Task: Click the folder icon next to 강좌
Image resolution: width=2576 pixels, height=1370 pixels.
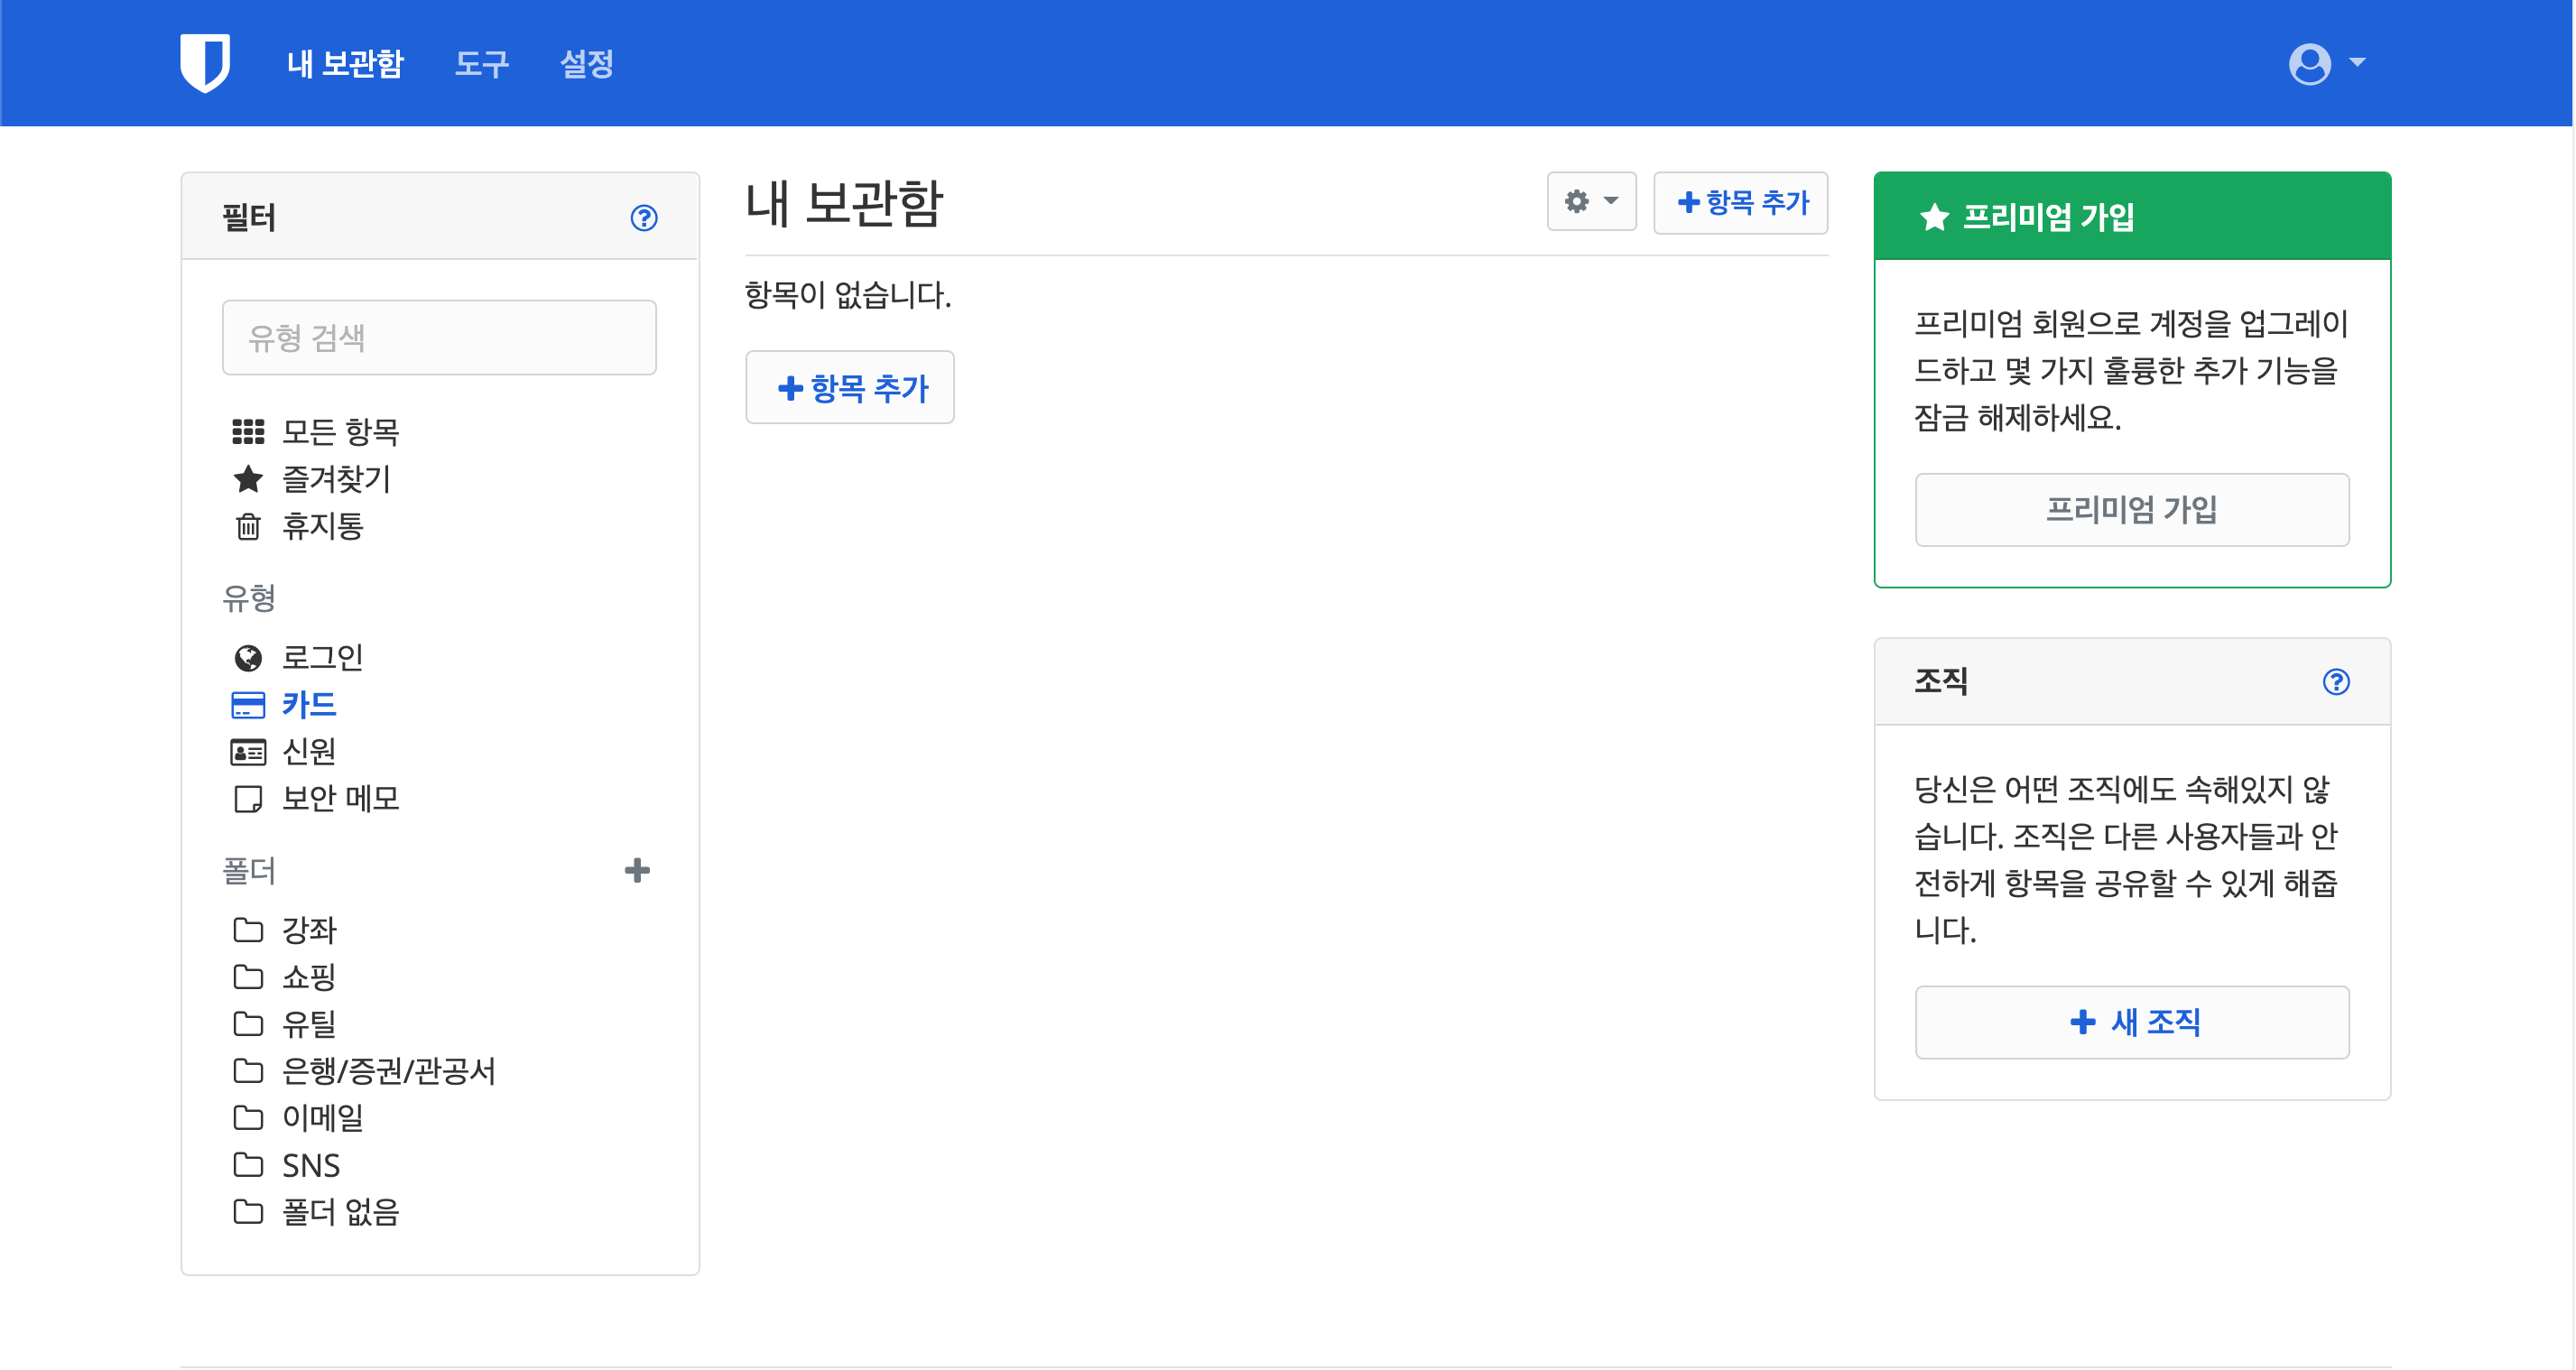Action: point(248,929)
